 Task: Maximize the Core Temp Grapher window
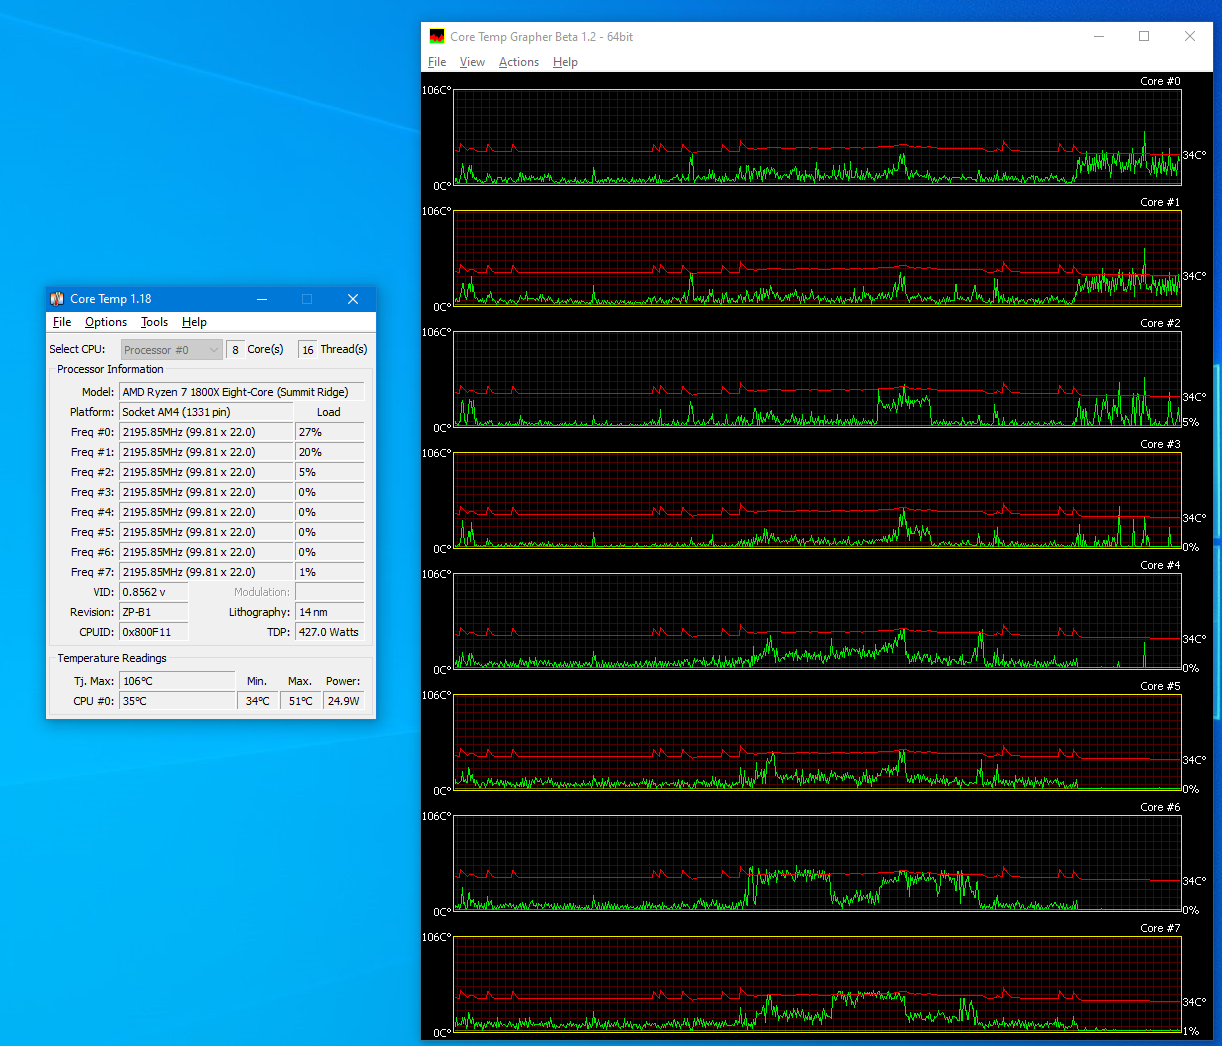pyautogui.click(x=1144, y=37)
